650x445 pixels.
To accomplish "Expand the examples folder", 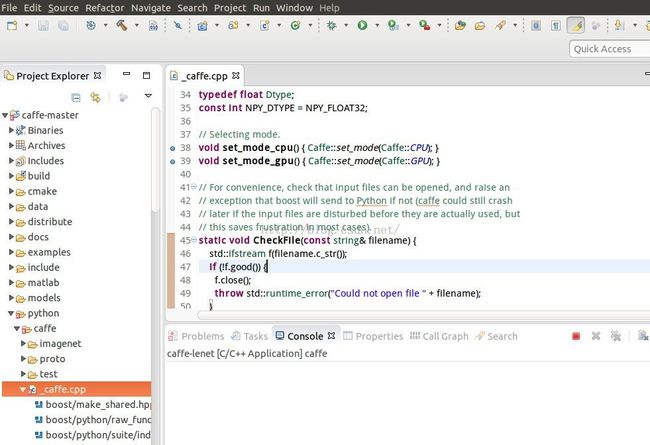I will pyautogui.click(x=11, y=252).
